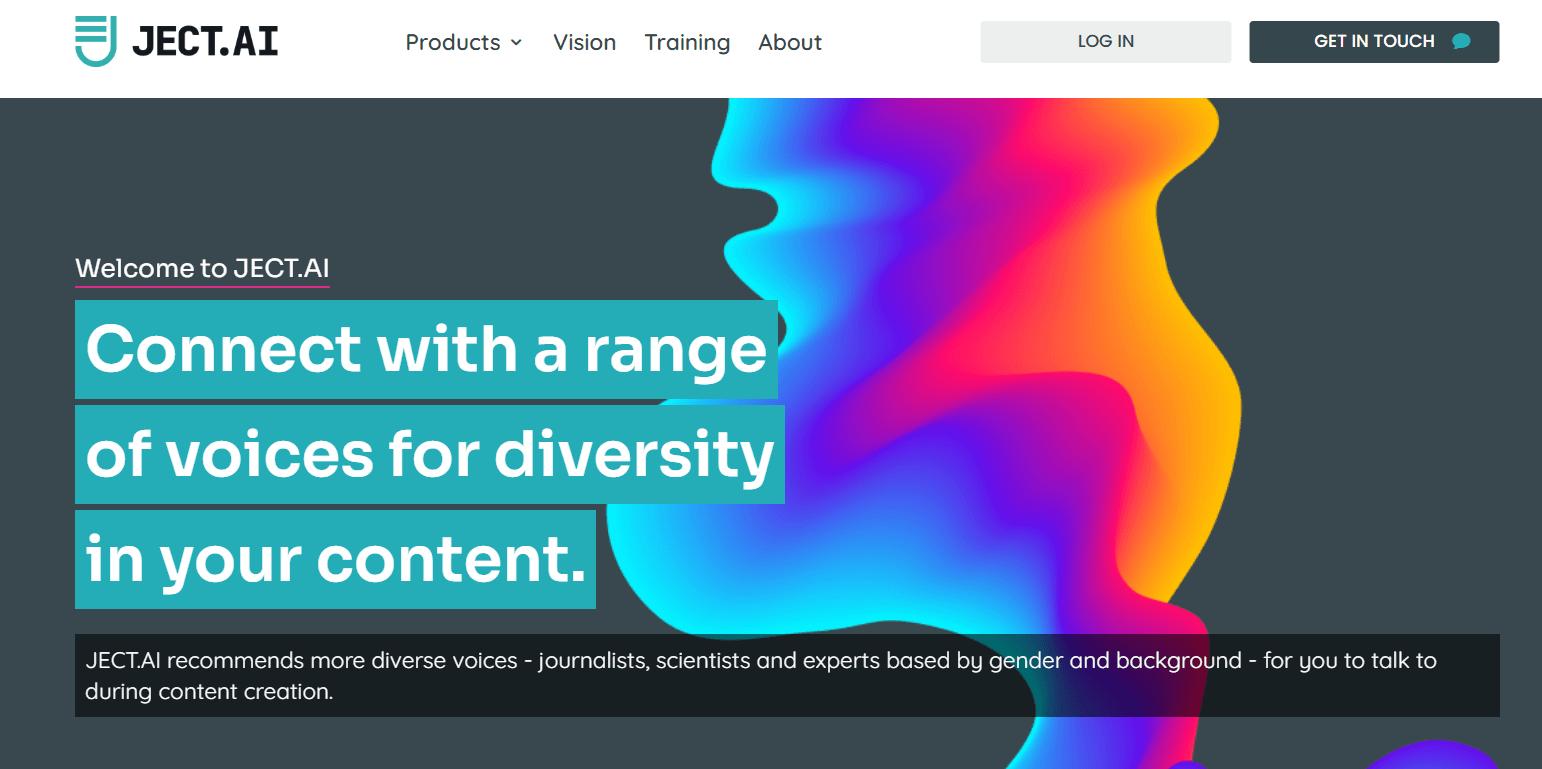Screen dimensions: 1542x769
Task: Expand the Products dropdown
Action: click(x=463, y=42)
